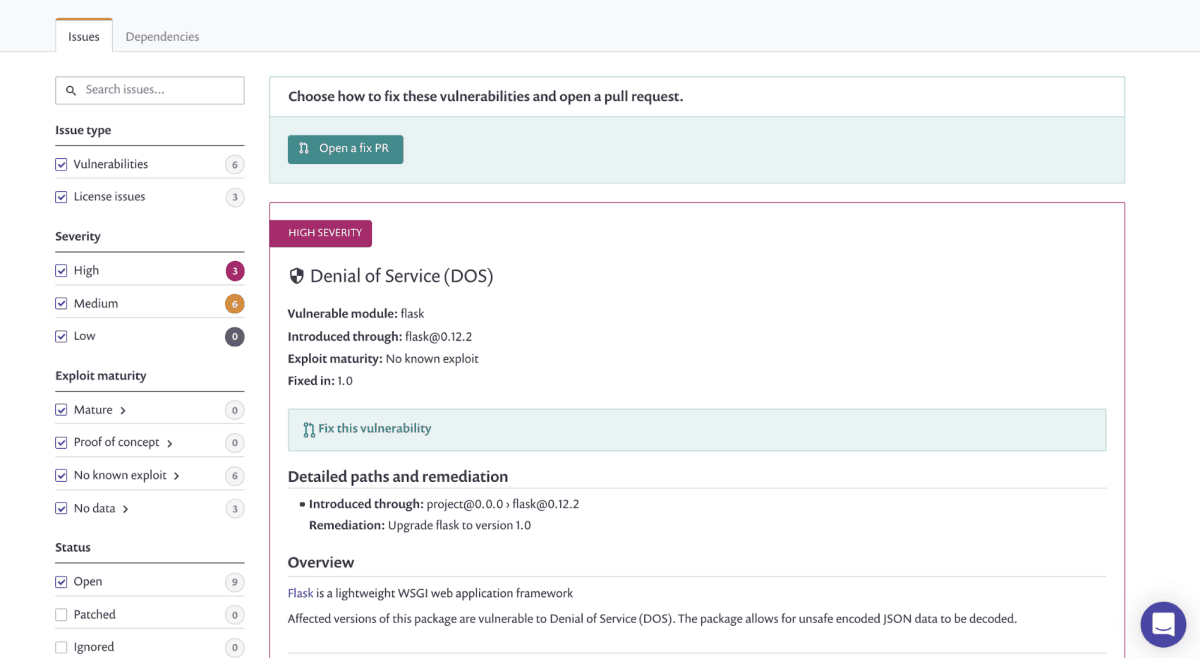
Task: Click the Affected versions description sentence
Action: click(652, 619)
